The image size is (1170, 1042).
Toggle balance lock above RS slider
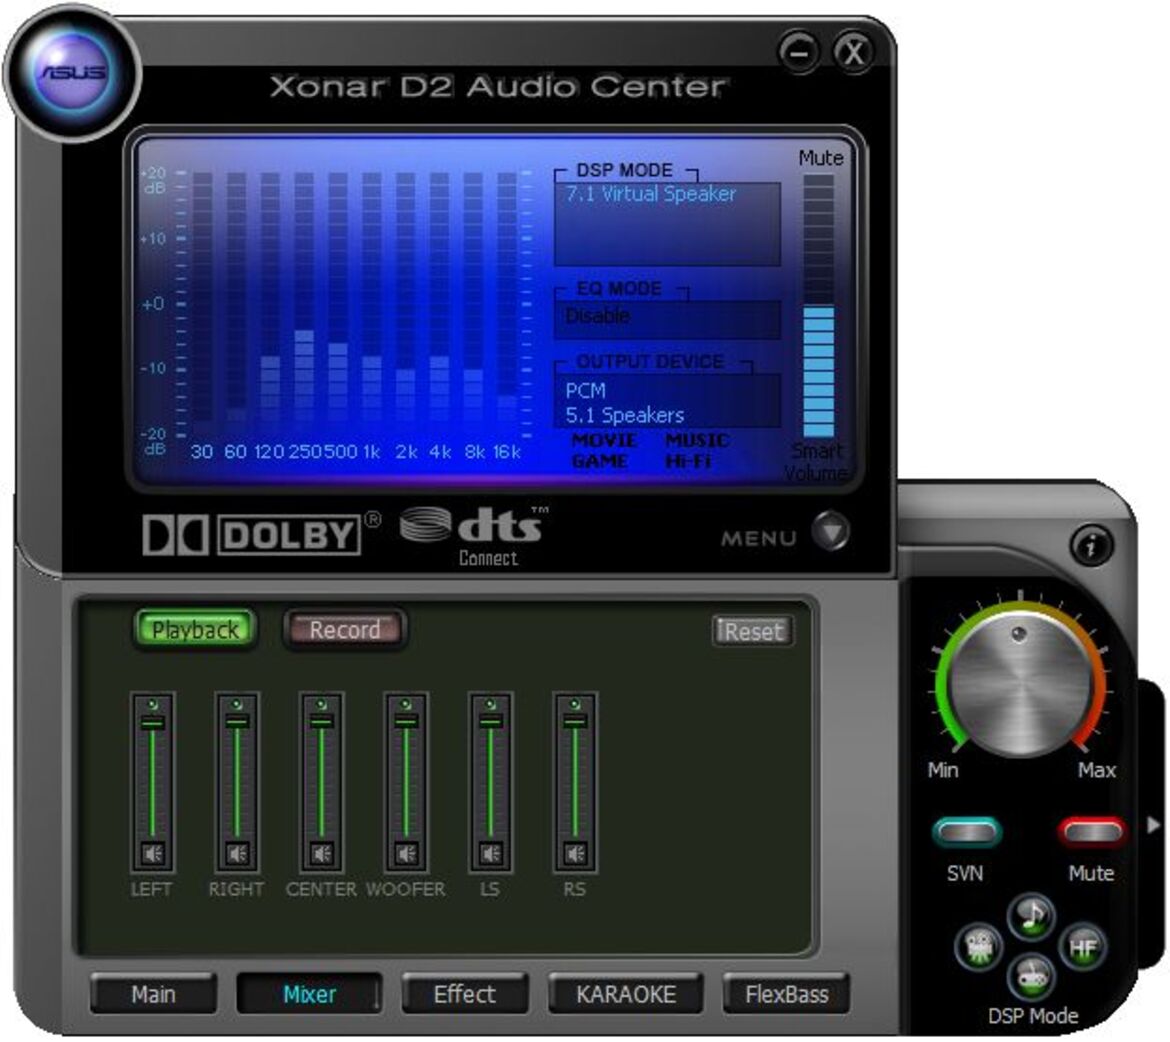575,704
